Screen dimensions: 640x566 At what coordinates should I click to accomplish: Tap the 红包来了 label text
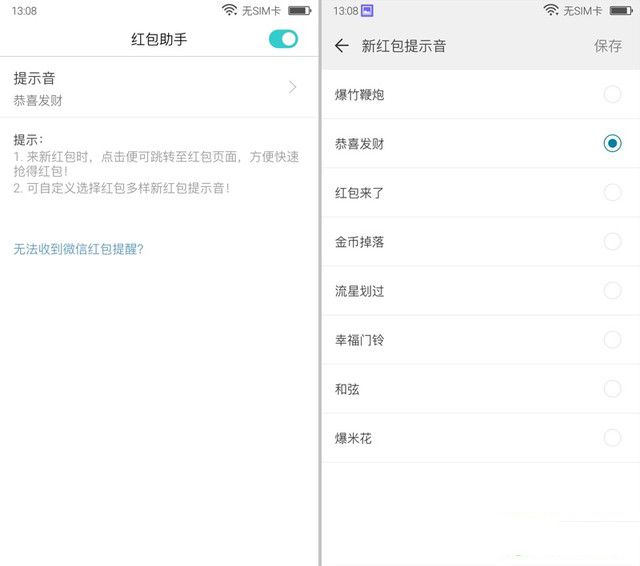359,193
